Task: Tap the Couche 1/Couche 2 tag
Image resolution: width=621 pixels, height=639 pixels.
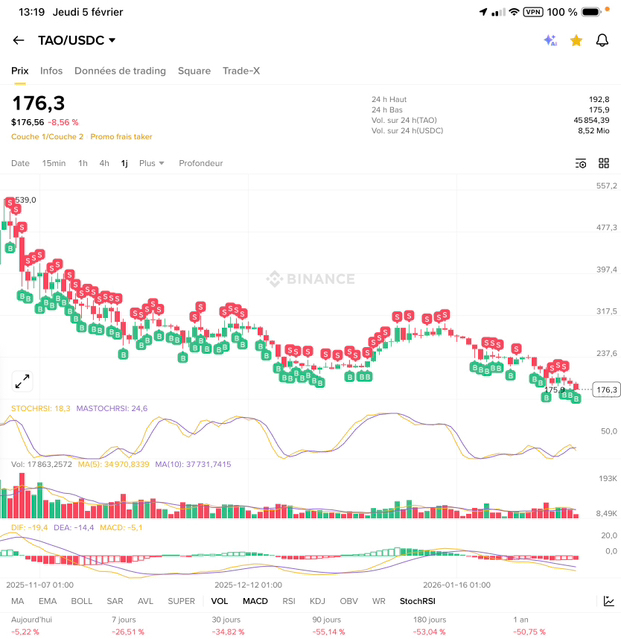Action: [47, 137]
